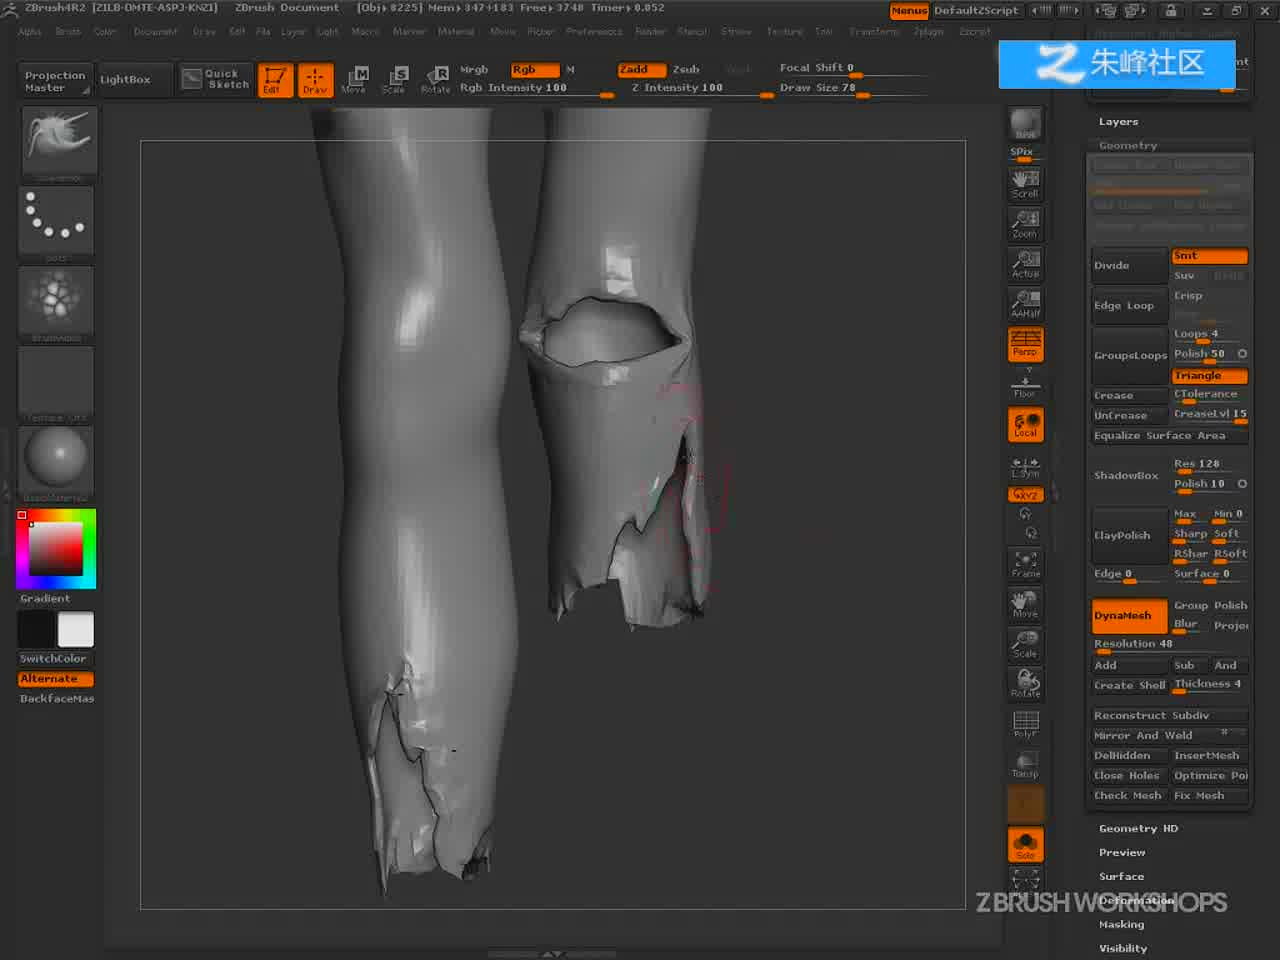Image resolution: width=1280 pixels, height=960 pixels.
Task: Expand the Geometry HD section
Action: pos(1138,828)
